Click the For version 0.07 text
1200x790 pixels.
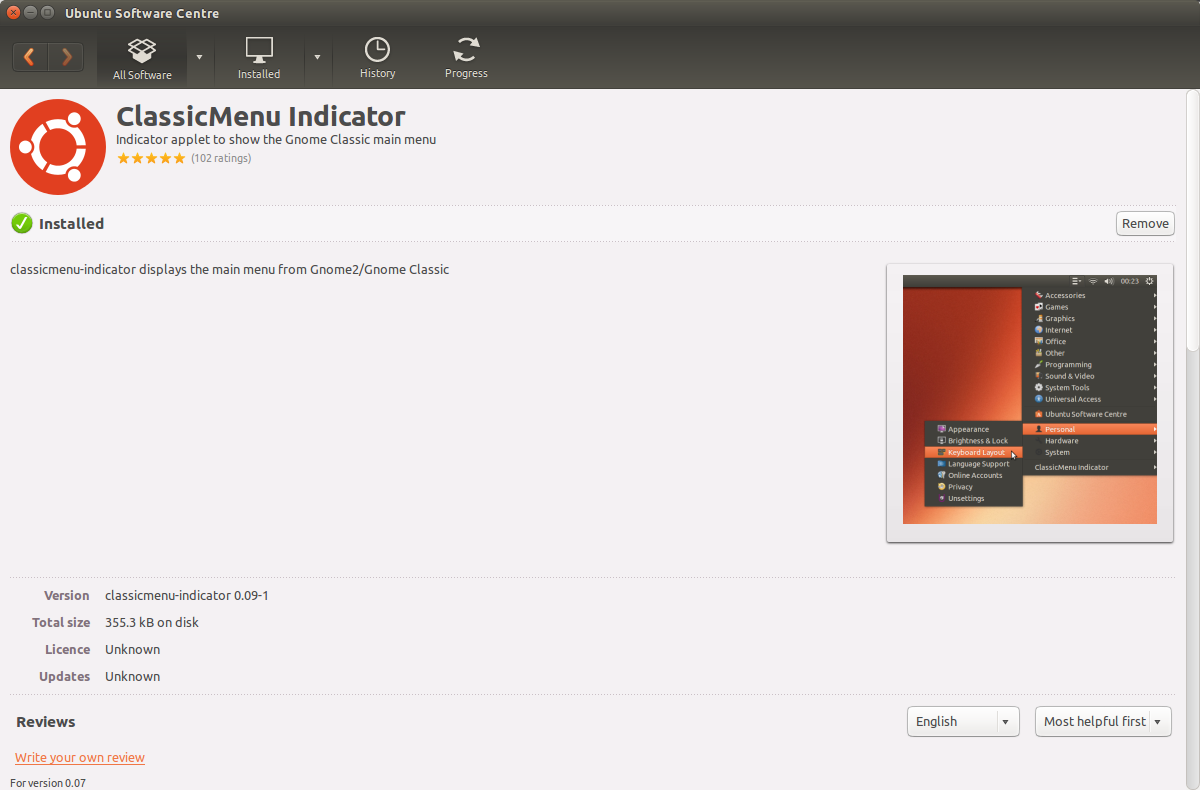pos(48,783)
